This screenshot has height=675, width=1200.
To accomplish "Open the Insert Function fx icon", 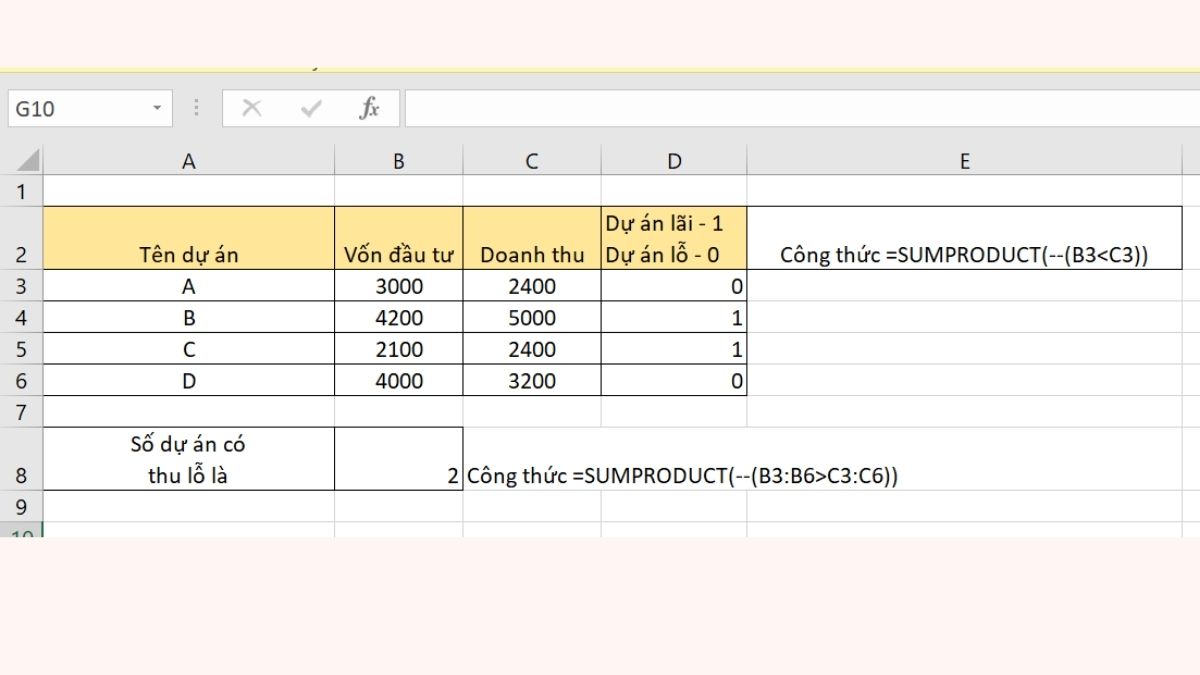I will click(369, 109).
